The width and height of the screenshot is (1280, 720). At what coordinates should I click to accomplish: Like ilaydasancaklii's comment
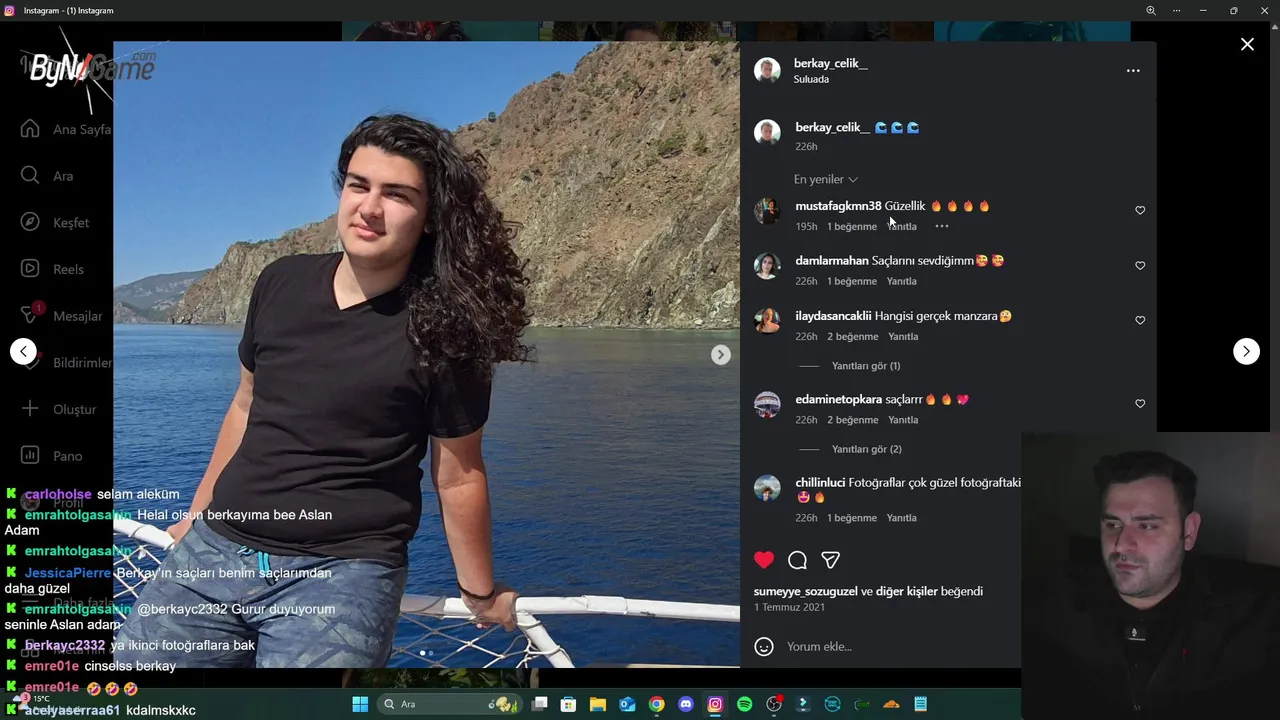coord(1140,320)
